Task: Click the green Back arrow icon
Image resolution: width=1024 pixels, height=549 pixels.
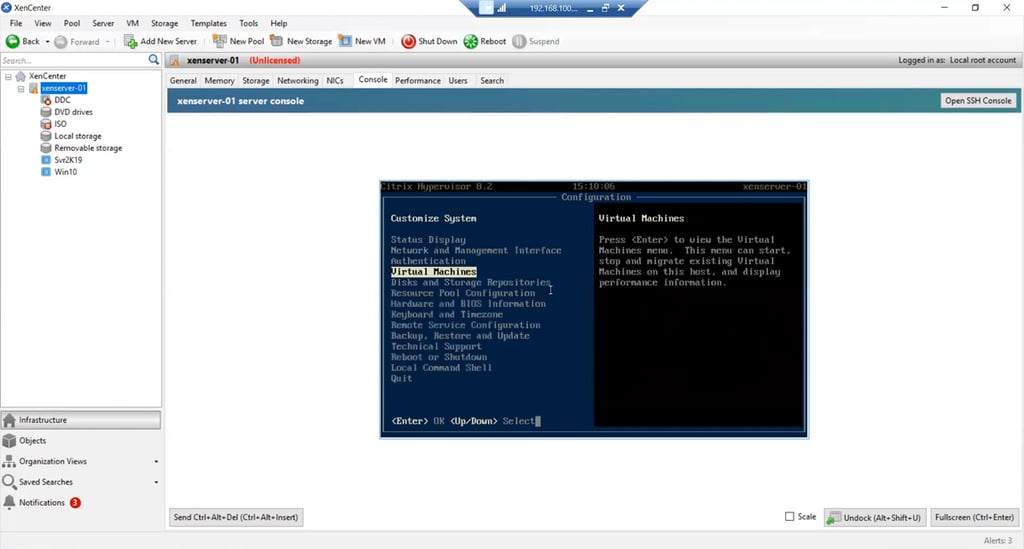Action: click(x=12, y=41)
